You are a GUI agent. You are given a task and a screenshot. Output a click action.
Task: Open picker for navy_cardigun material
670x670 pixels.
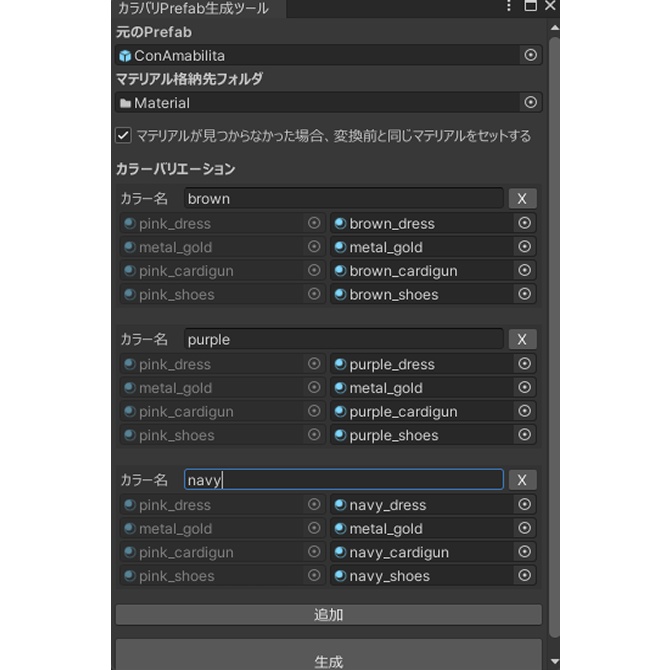point(524,552)
